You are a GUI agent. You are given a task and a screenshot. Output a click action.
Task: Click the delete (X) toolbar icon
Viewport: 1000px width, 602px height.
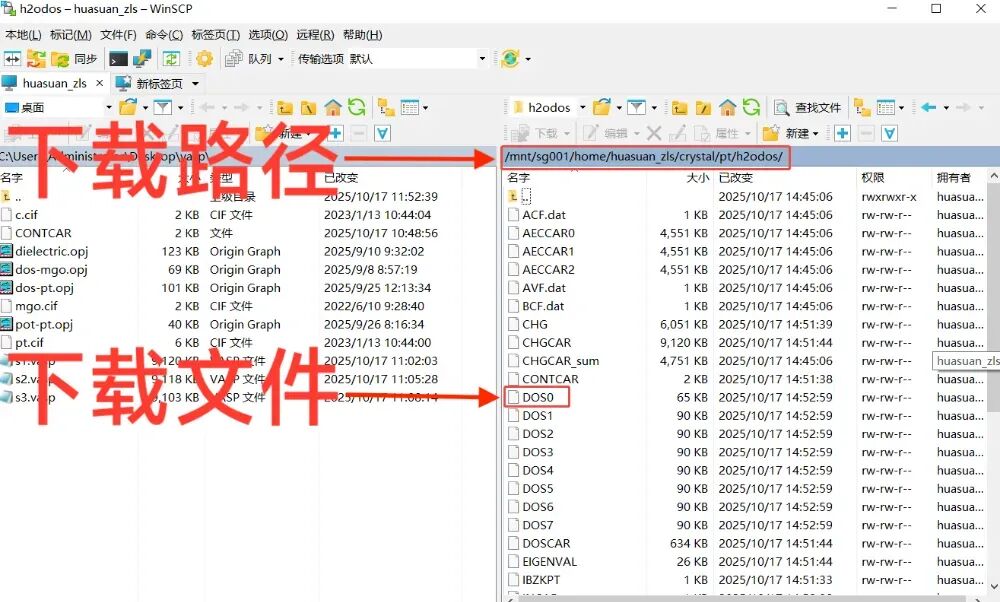[x=654, y=131]
